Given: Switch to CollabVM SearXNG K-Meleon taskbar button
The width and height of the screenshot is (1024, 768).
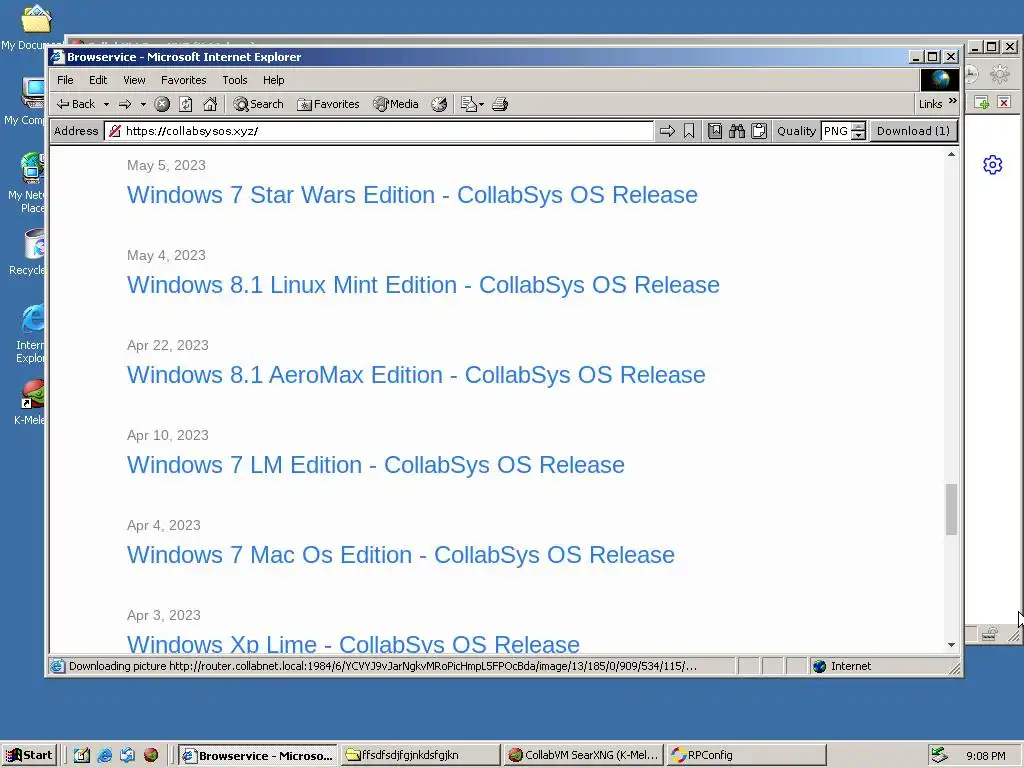Looking at the screenshot, I should click(584, 756).
